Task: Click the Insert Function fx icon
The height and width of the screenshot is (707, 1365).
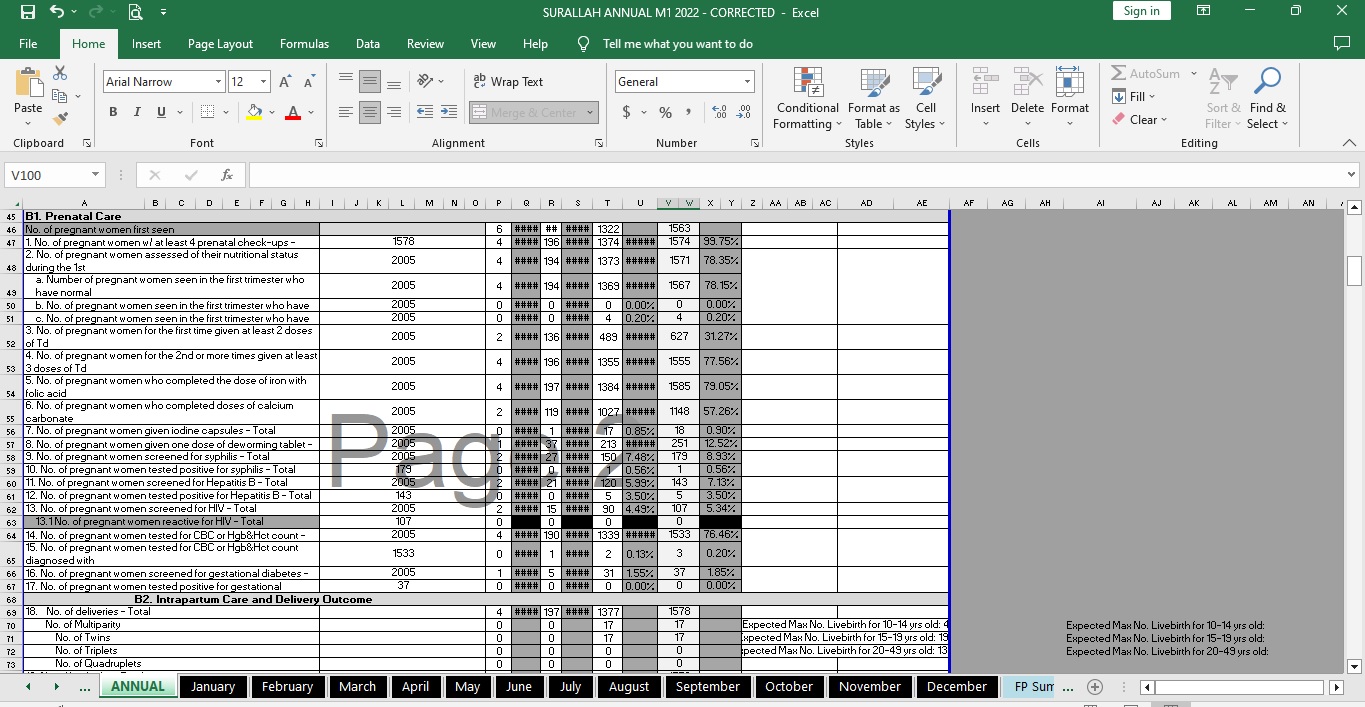Action: tap(227, 175)
